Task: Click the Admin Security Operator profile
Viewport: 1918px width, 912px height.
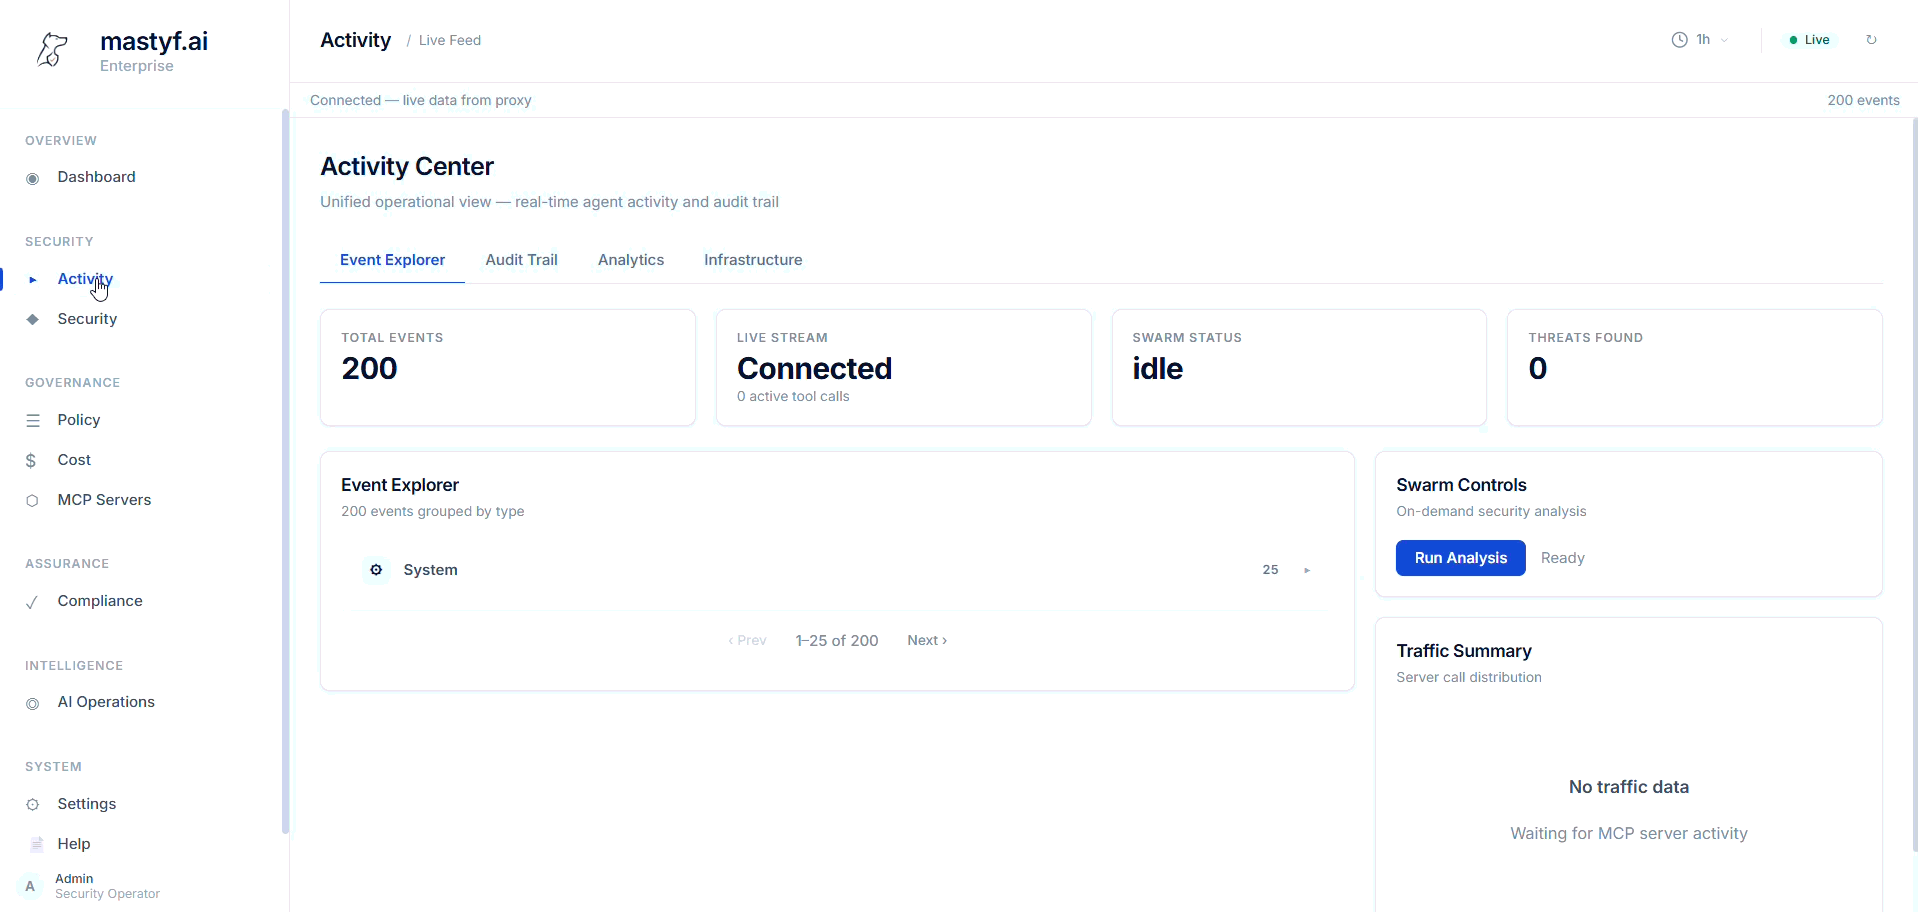Action: [90, 886]
